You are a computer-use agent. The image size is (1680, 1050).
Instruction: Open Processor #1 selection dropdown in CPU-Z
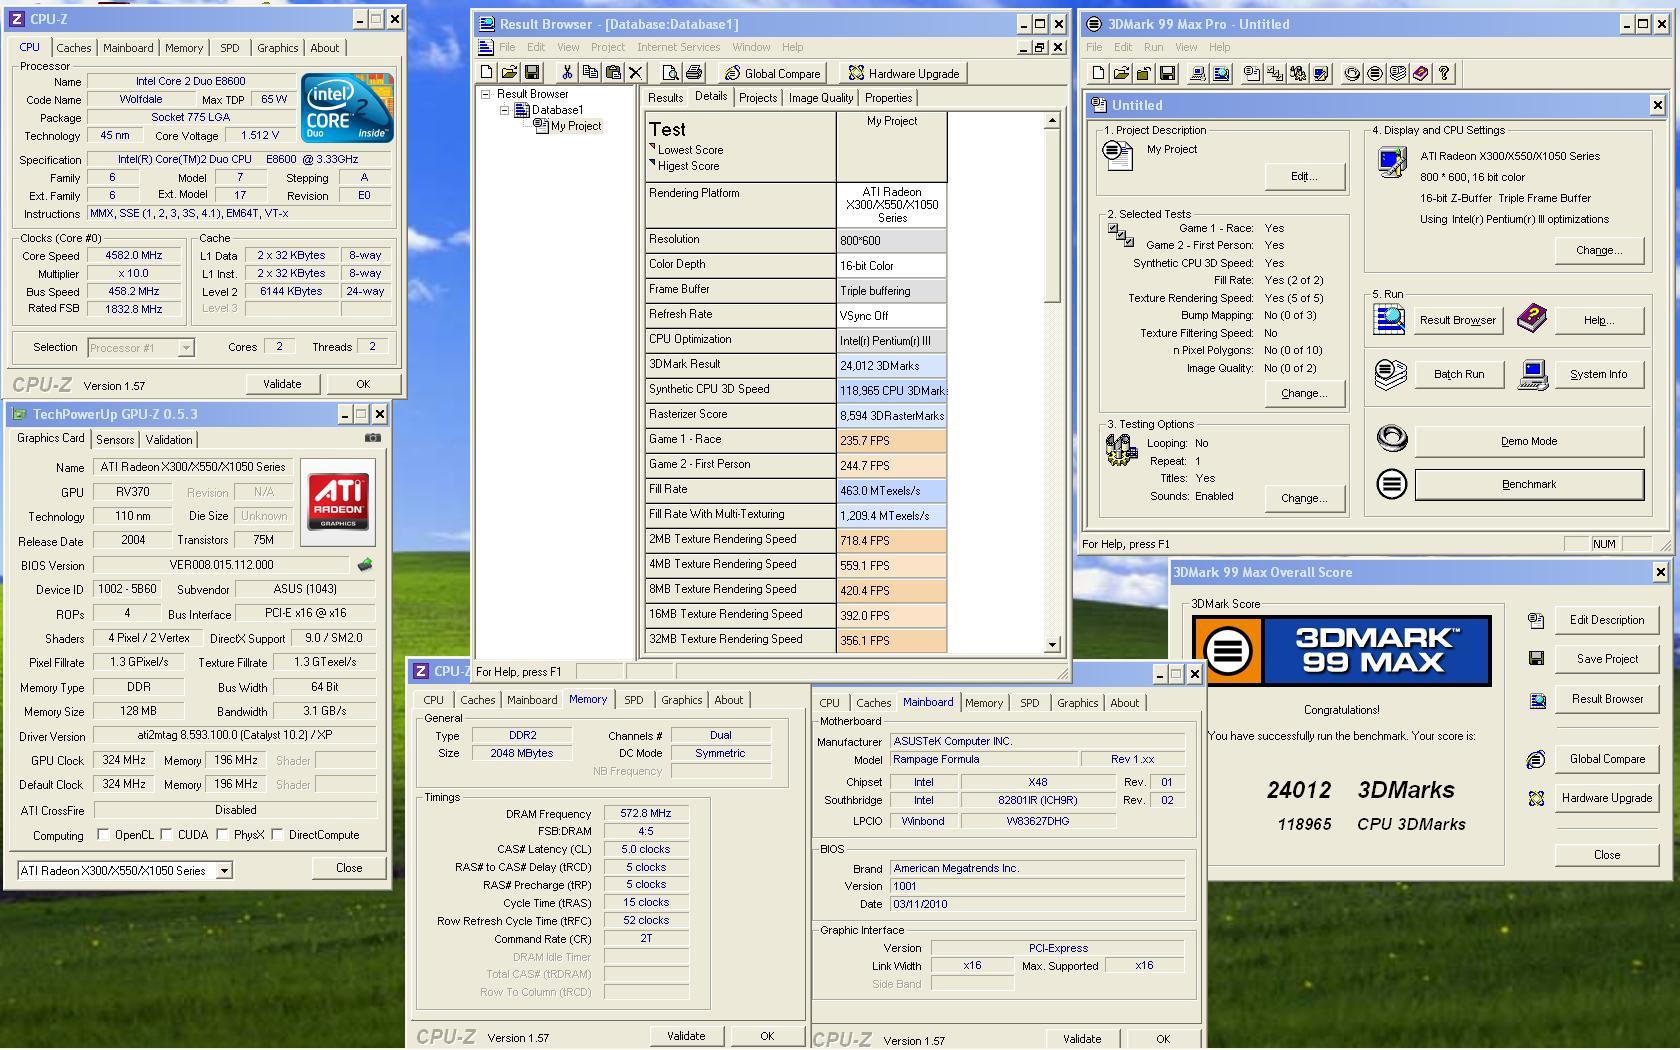pos(186,348)
